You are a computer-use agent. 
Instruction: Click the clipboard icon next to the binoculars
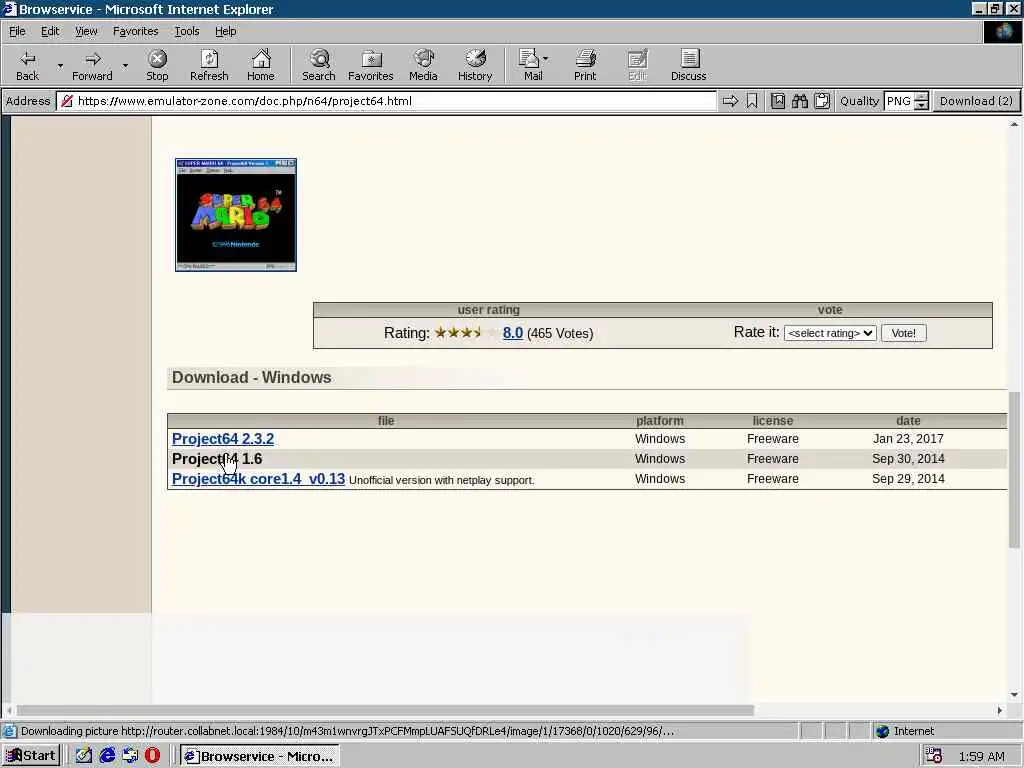point(822,101)
